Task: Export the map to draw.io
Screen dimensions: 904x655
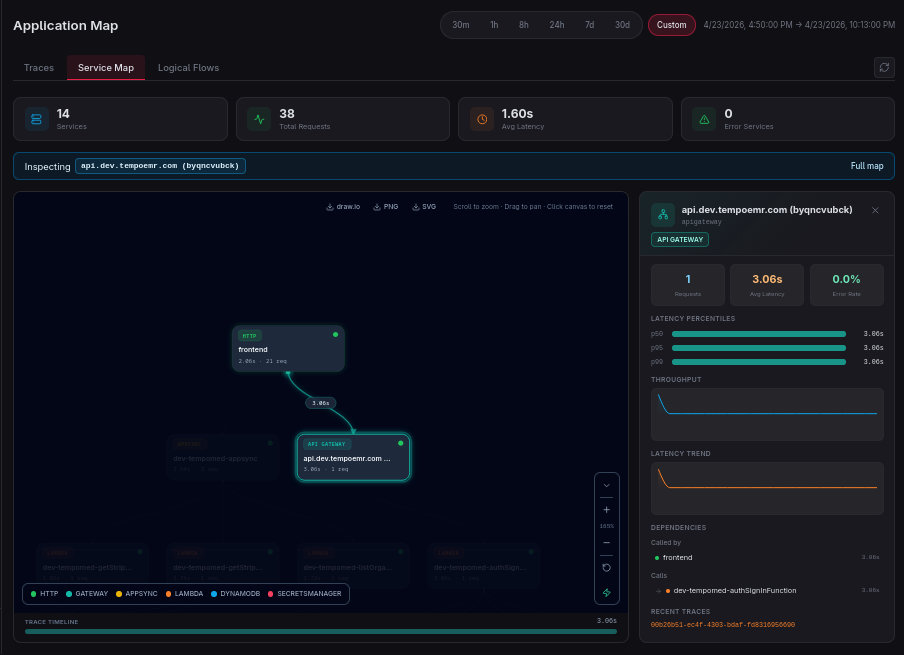Action: coord(343,206)
